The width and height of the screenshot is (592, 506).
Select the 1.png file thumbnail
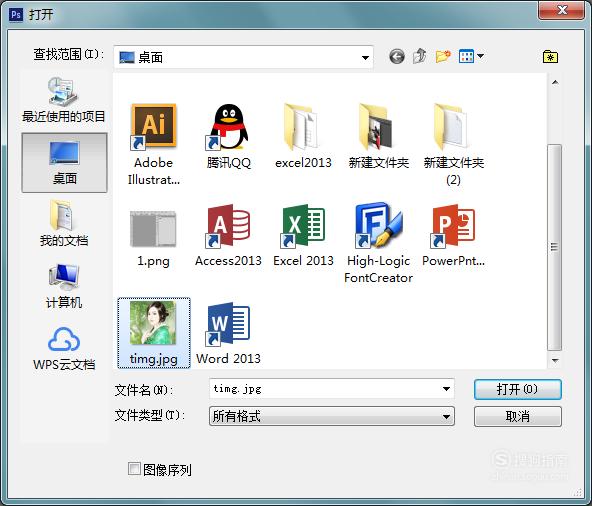[x=153, y=229]
